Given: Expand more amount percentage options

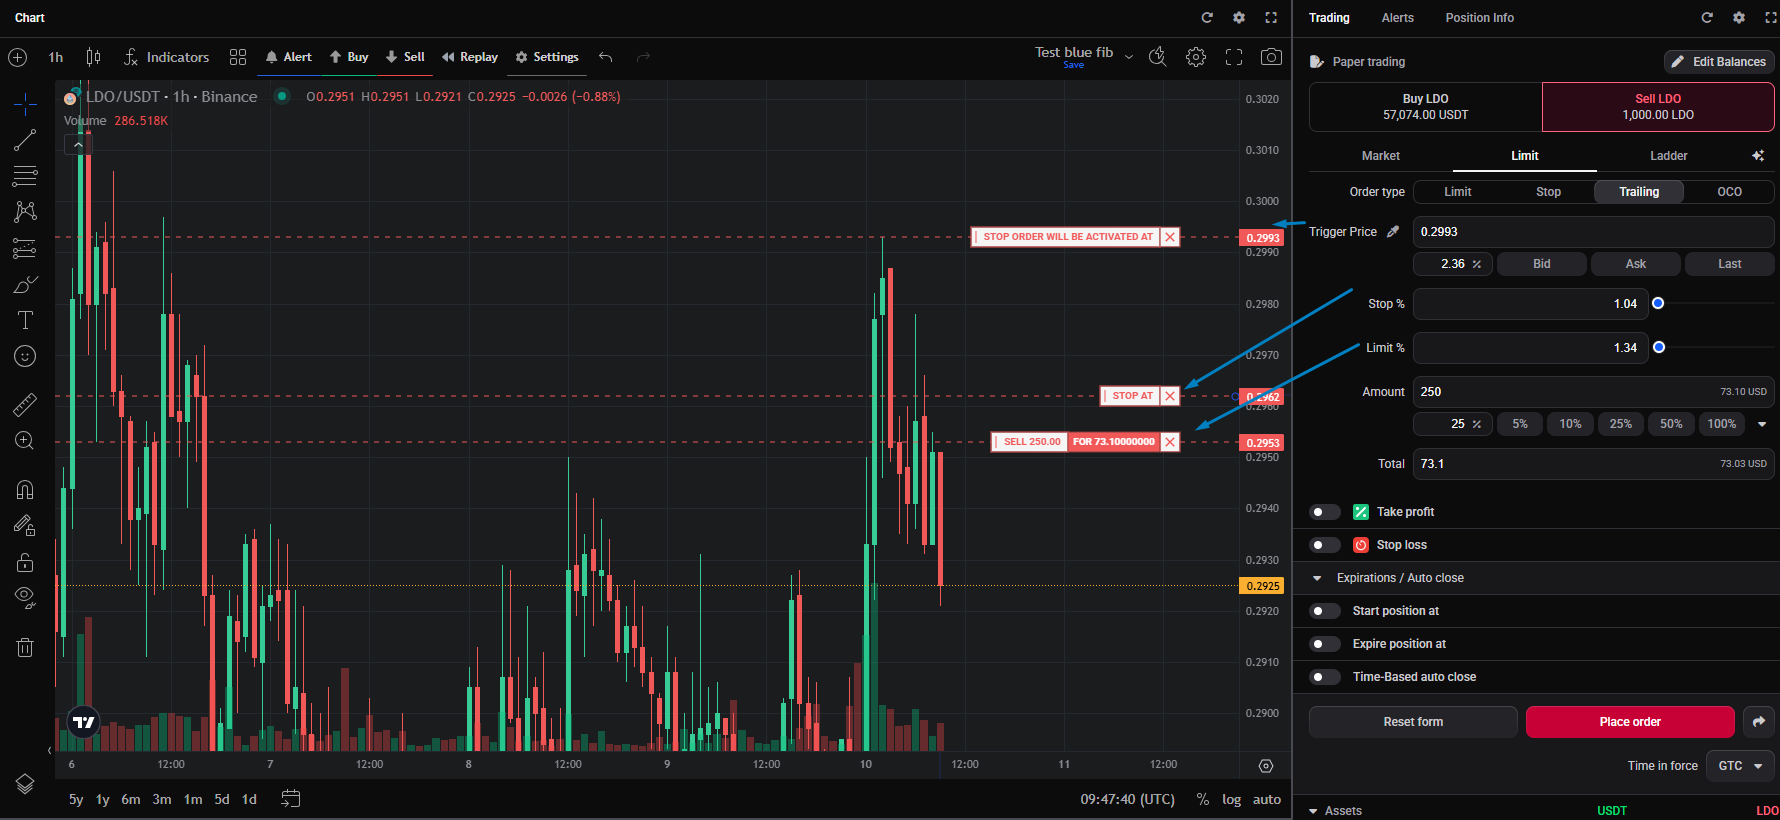Looking at the screenshot, I should 1762,424.
